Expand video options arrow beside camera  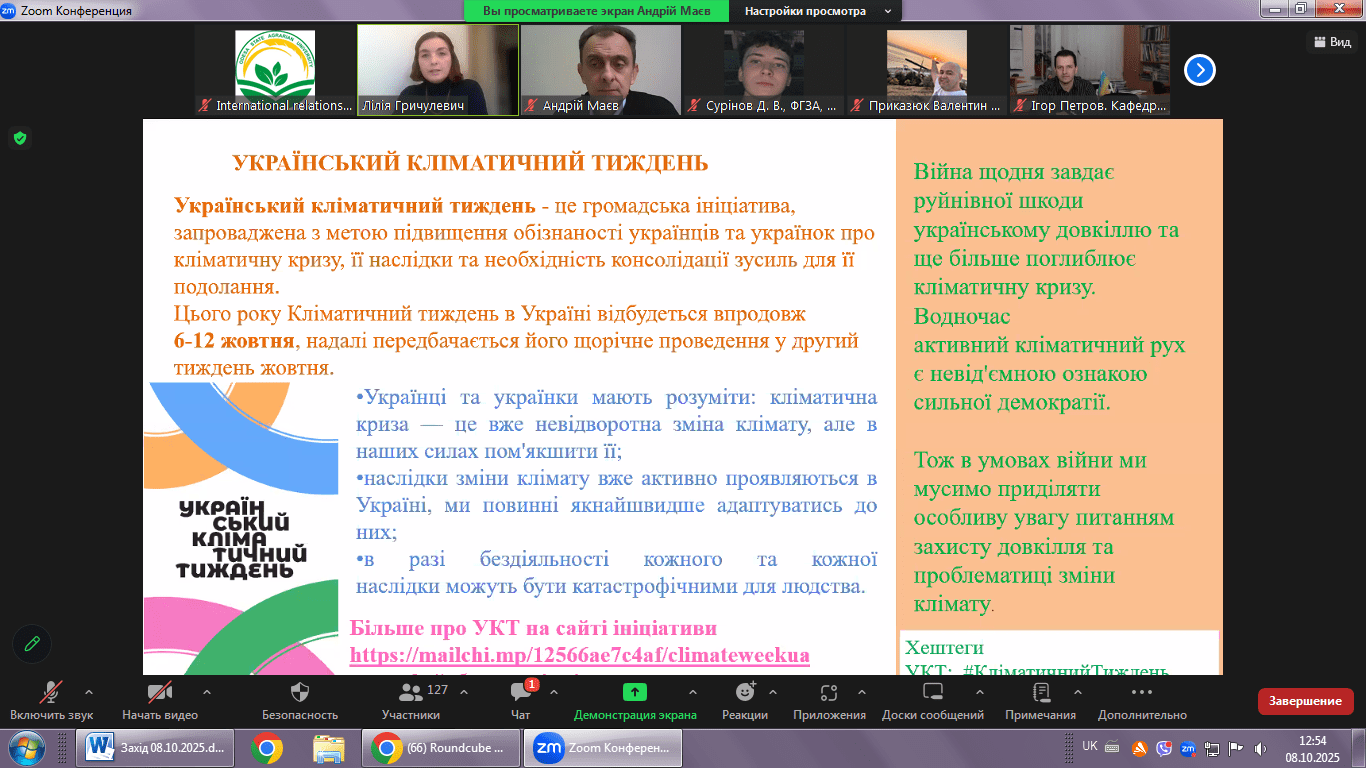207,692
